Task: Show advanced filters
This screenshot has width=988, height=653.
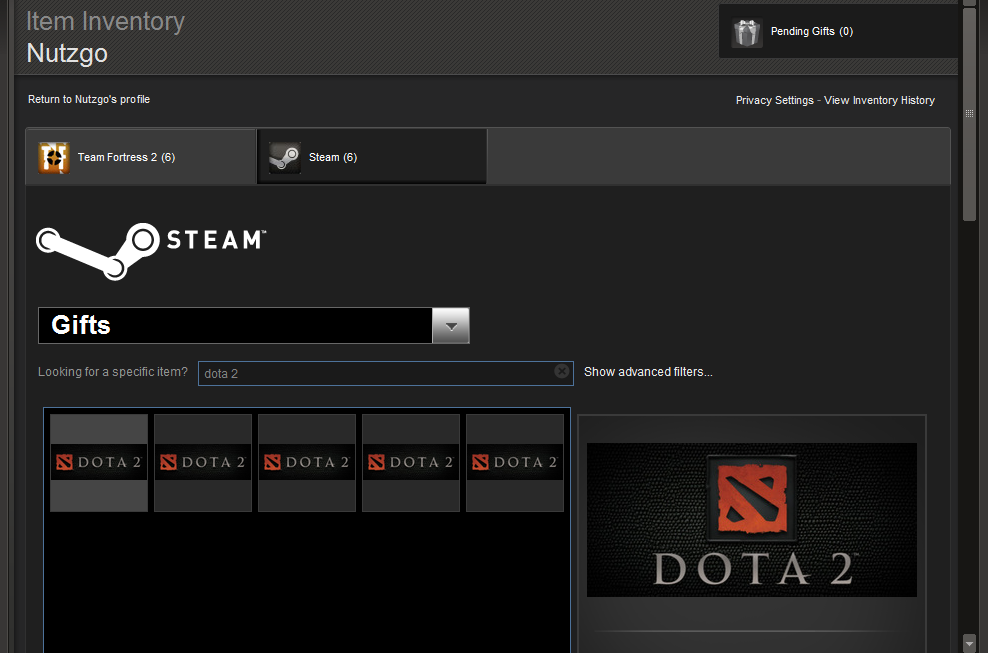Action: coord(648,372)
